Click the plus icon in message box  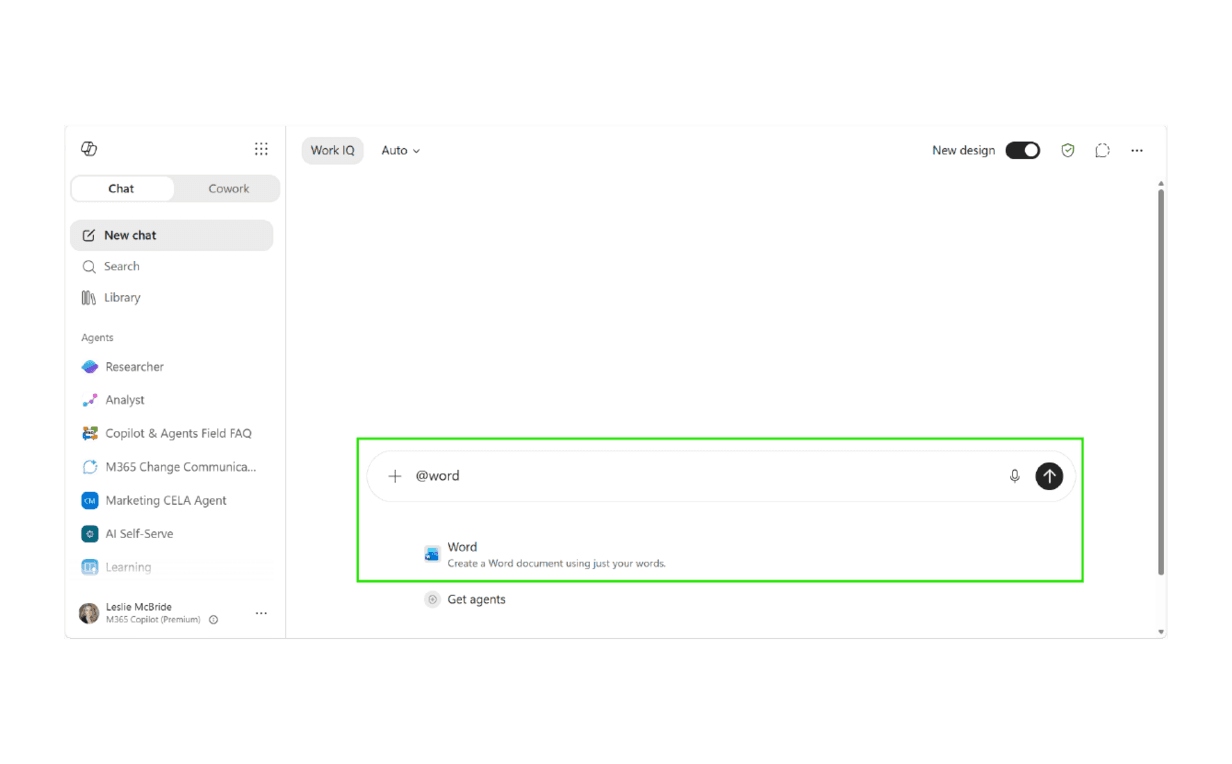pos(395,476)
